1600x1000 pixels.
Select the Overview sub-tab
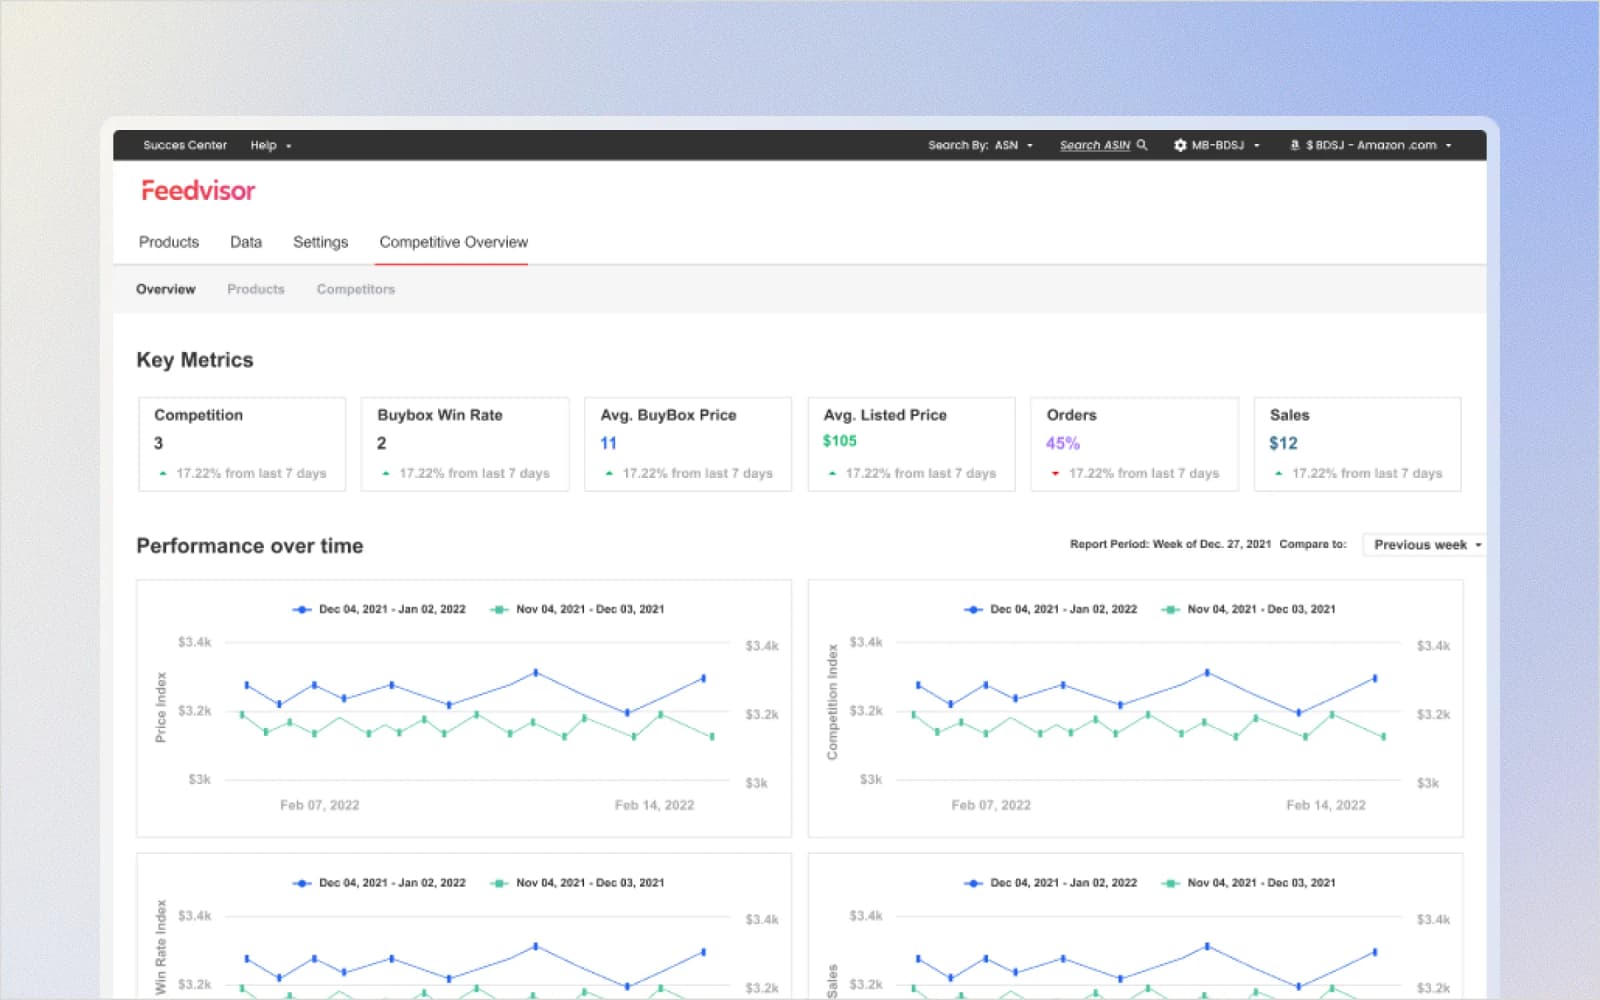coord(166,289)
